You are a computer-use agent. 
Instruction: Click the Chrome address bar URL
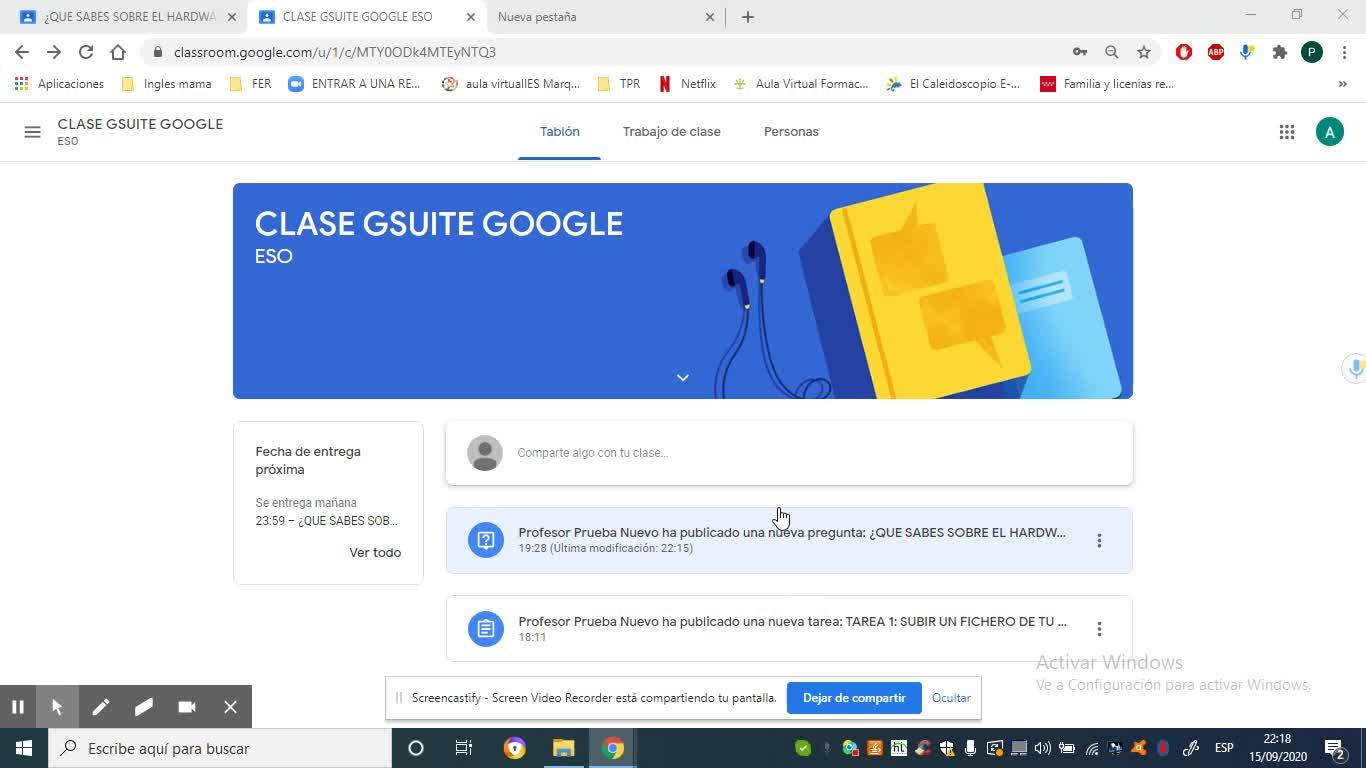(x=334, y=52)
